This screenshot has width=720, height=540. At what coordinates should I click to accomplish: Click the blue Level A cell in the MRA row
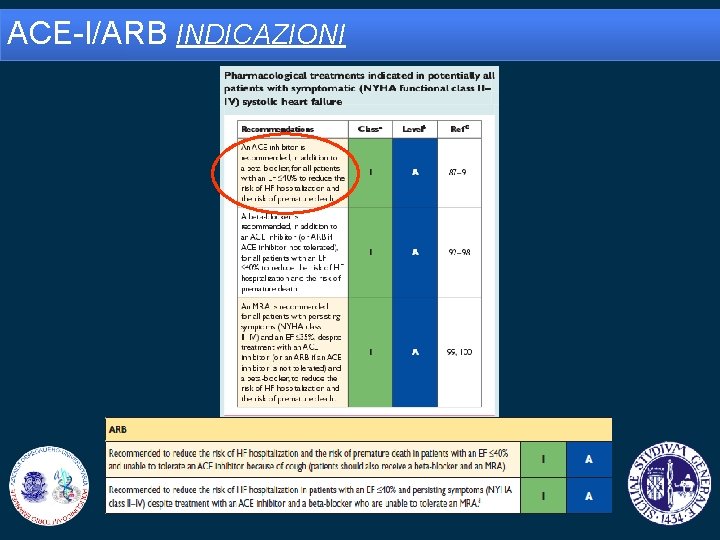pyautogui.click(x=415, y=352)
